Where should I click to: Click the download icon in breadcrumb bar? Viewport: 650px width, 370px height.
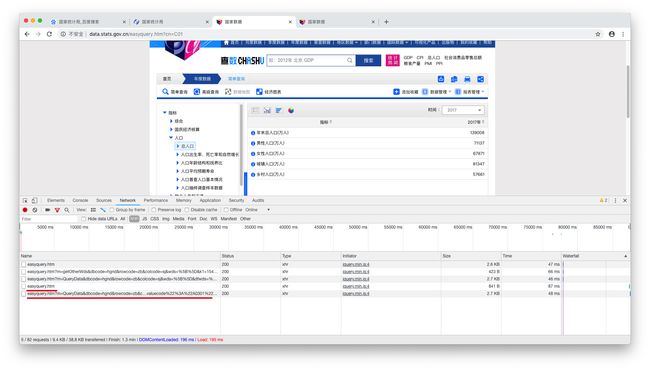[441, 79]
